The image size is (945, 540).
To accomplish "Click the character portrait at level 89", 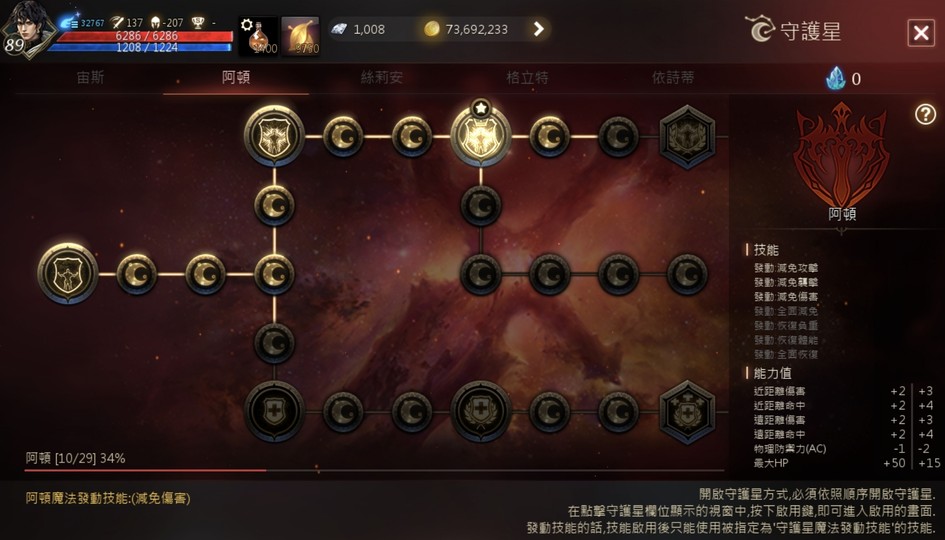I will [x=27, y=29].
